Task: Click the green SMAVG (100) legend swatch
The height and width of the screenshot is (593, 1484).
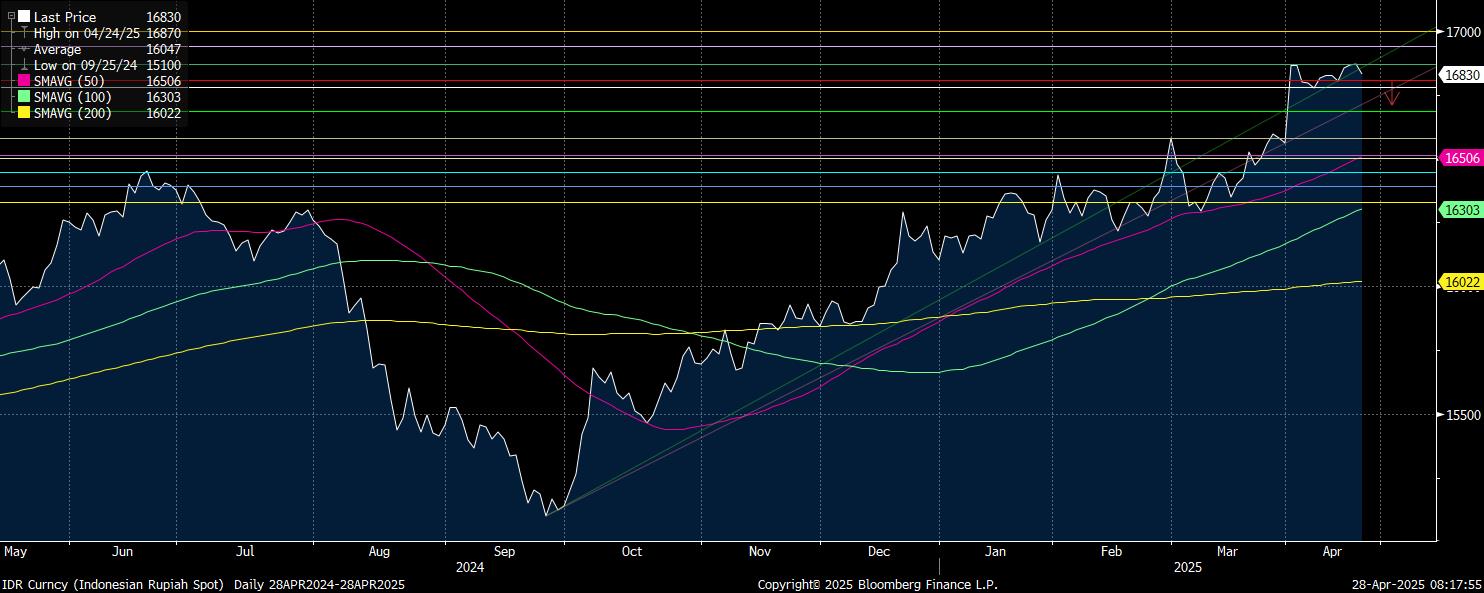Action: 24,97
